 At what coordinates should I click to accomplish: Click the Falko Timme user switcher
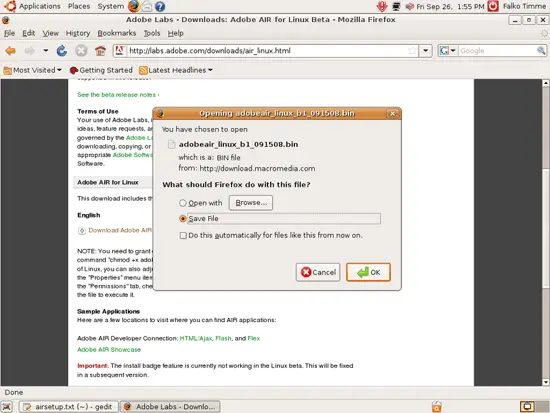pos(524,6)
